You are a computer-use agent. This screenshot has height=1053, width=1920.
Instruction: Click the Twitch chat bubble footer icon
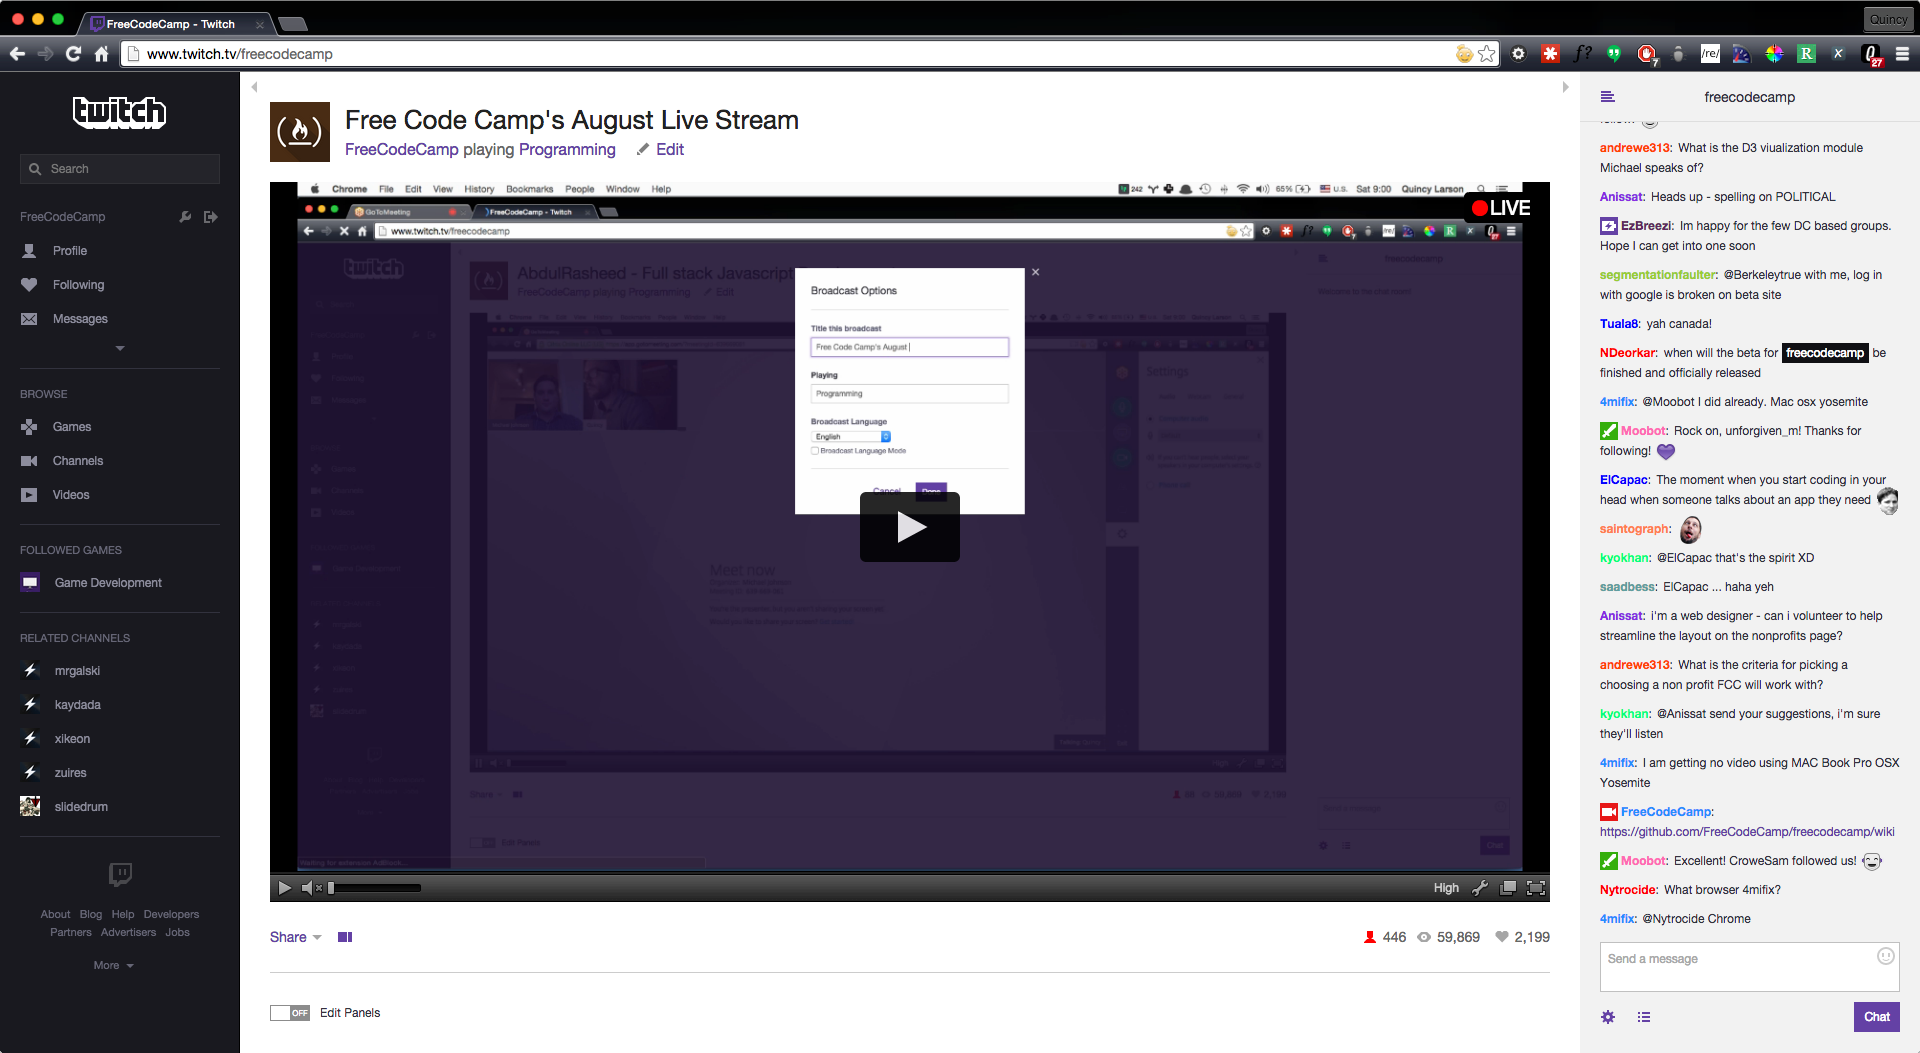coord(120,875)
